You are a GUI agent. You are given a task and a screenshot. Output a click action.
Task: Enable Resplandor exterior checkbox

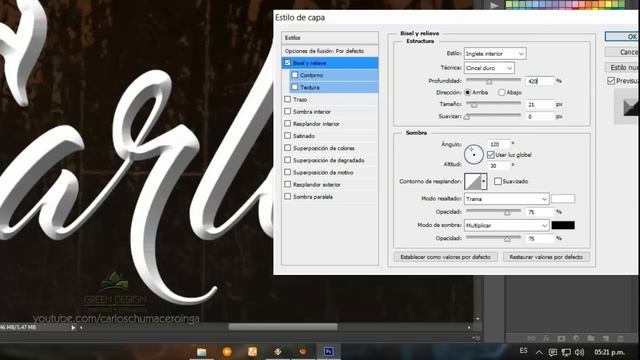pos(287,184)
